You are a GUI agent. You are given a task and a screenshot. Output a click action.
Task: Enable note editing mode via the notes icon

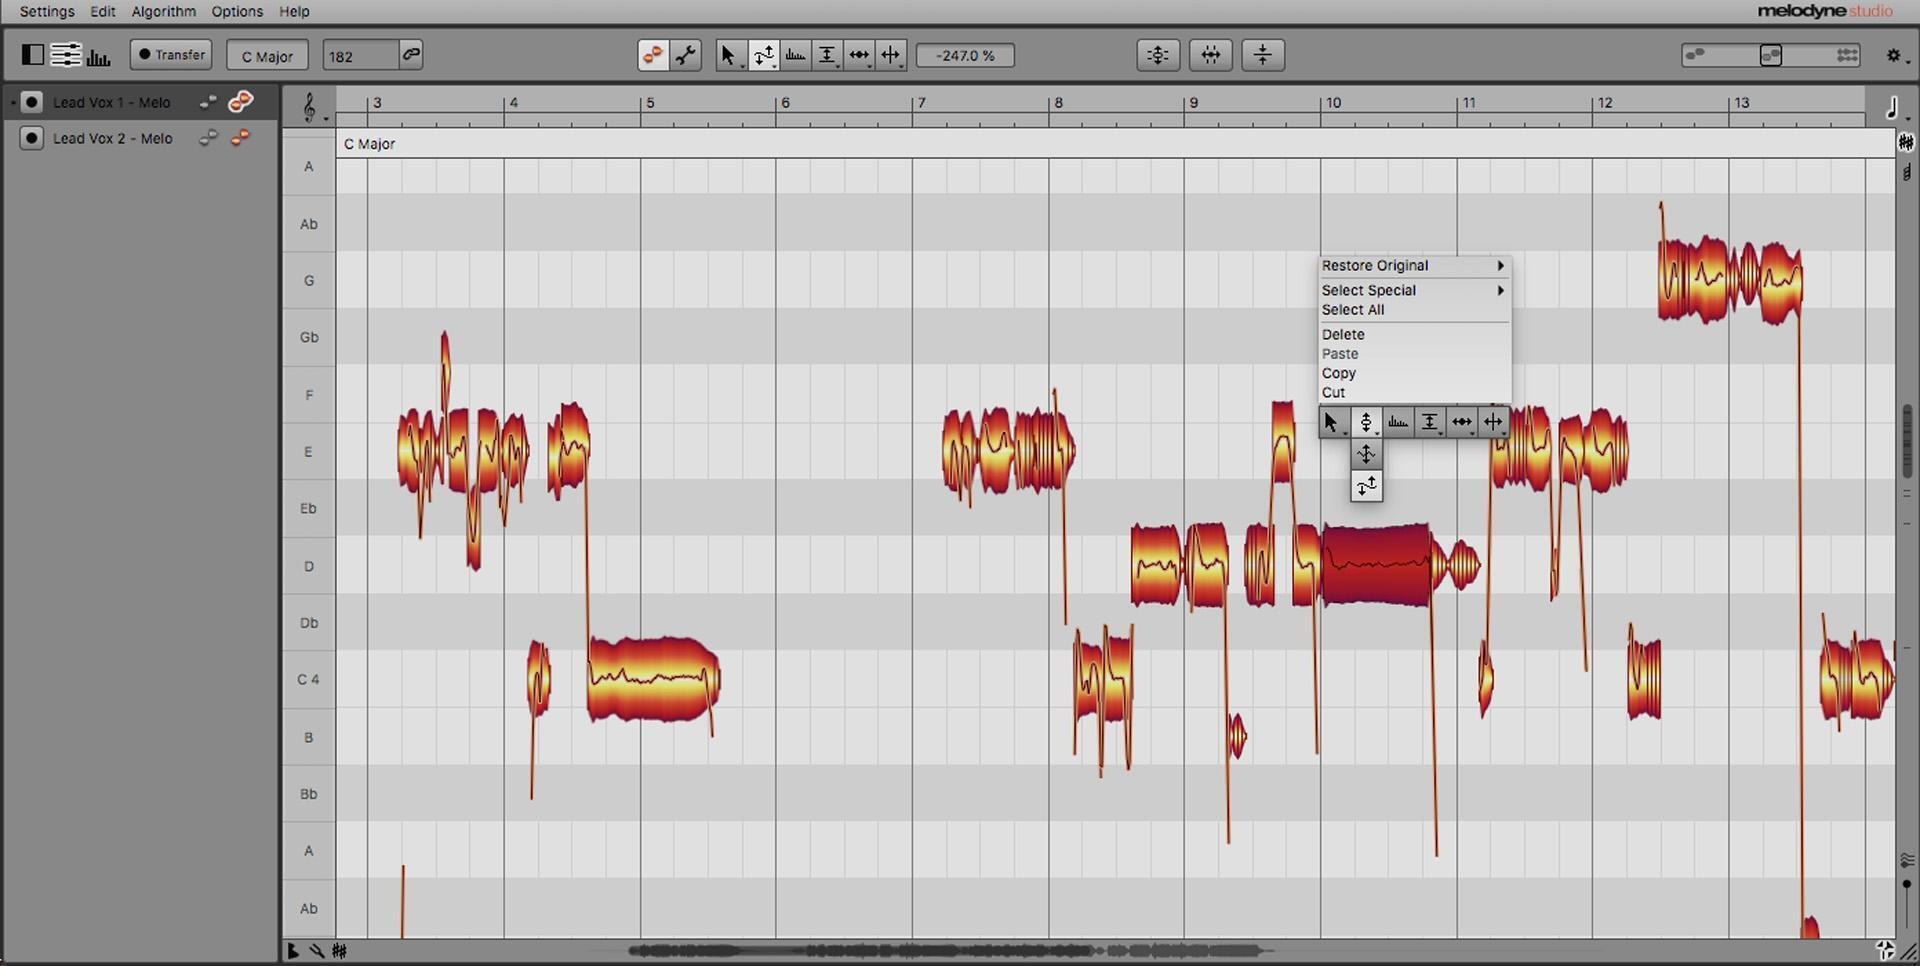point(651,55)
